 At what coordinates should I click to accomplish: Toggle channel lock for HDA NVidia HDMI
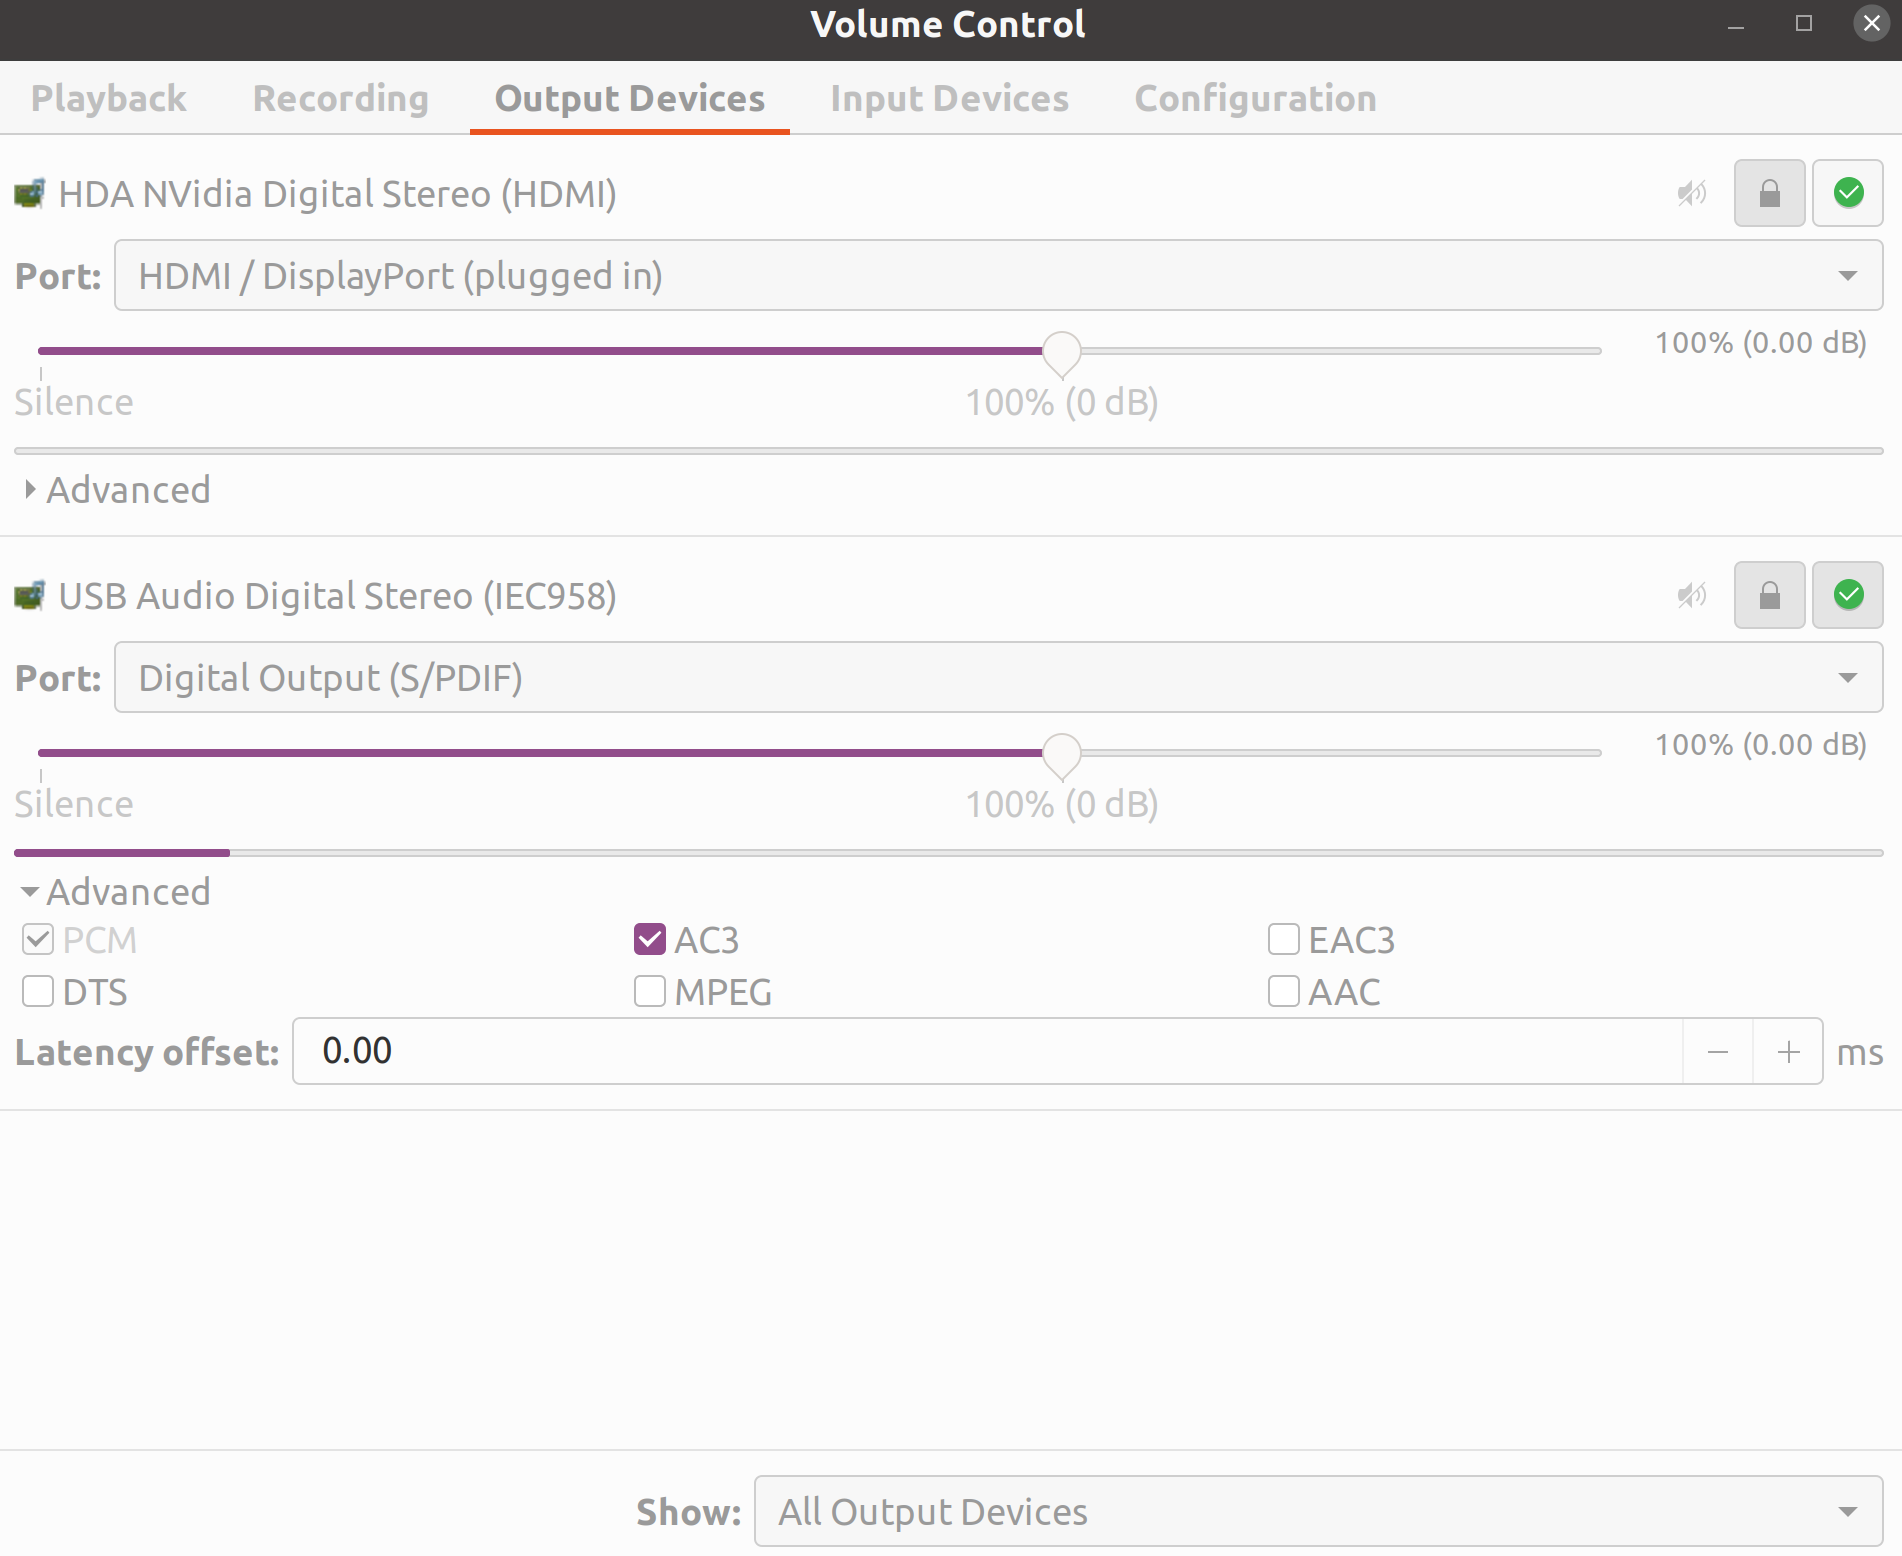coord(1769,193)
